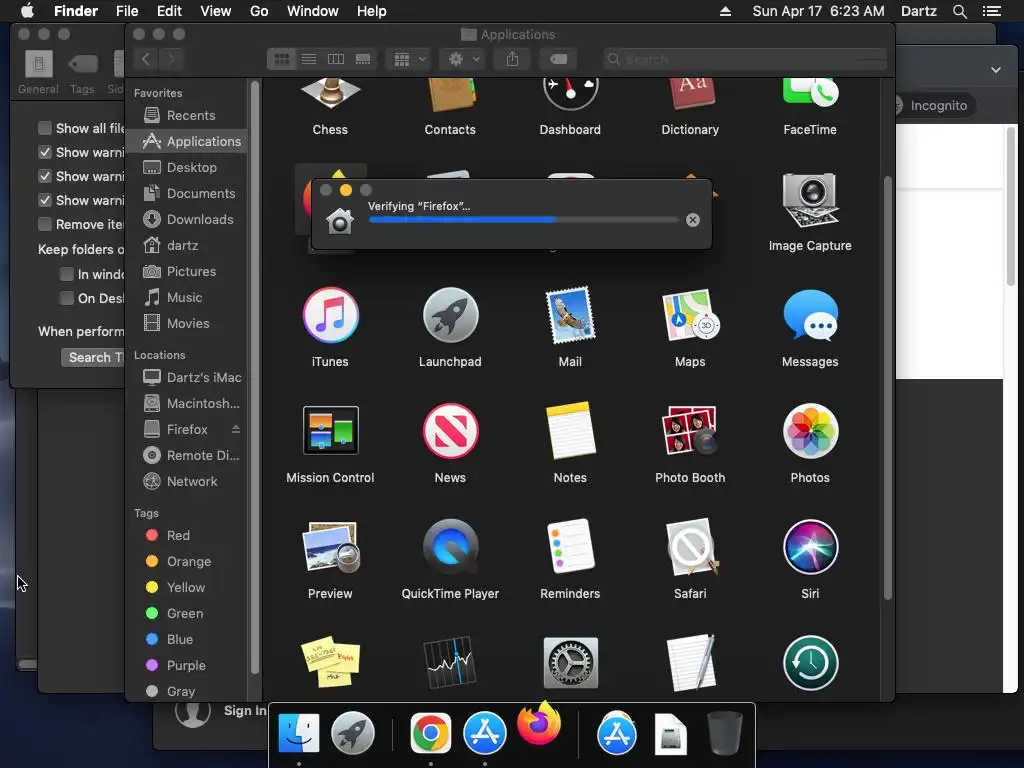Viewport: 1024px width, 768px height.
Task: Uncheck the second Show warning checkbox
Action: (45, 176)
